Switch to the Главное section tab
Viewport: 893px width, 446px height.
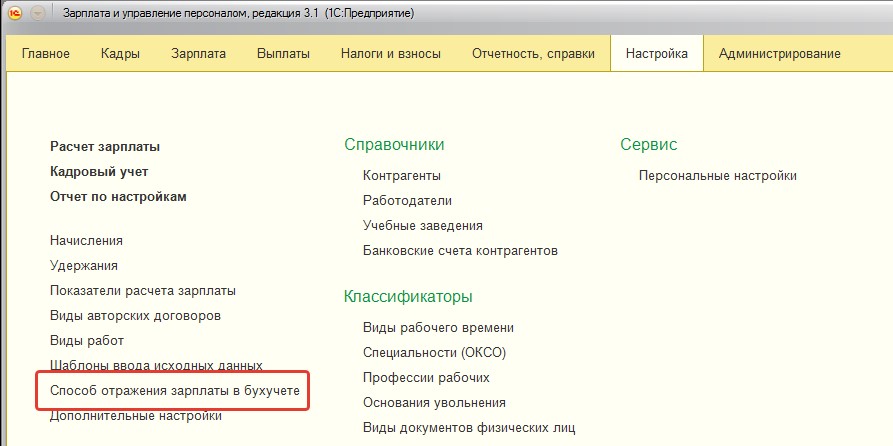(46, 54)
